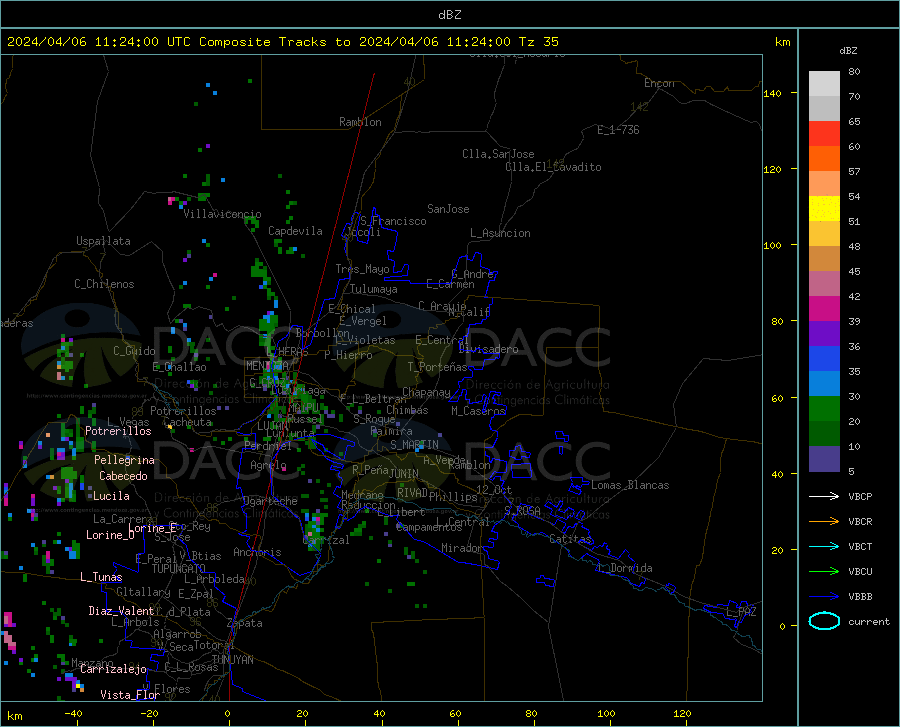This screenshot has width=900, height=727.
Task: Click the S_MARTIN map label
Action: (414, 445)
